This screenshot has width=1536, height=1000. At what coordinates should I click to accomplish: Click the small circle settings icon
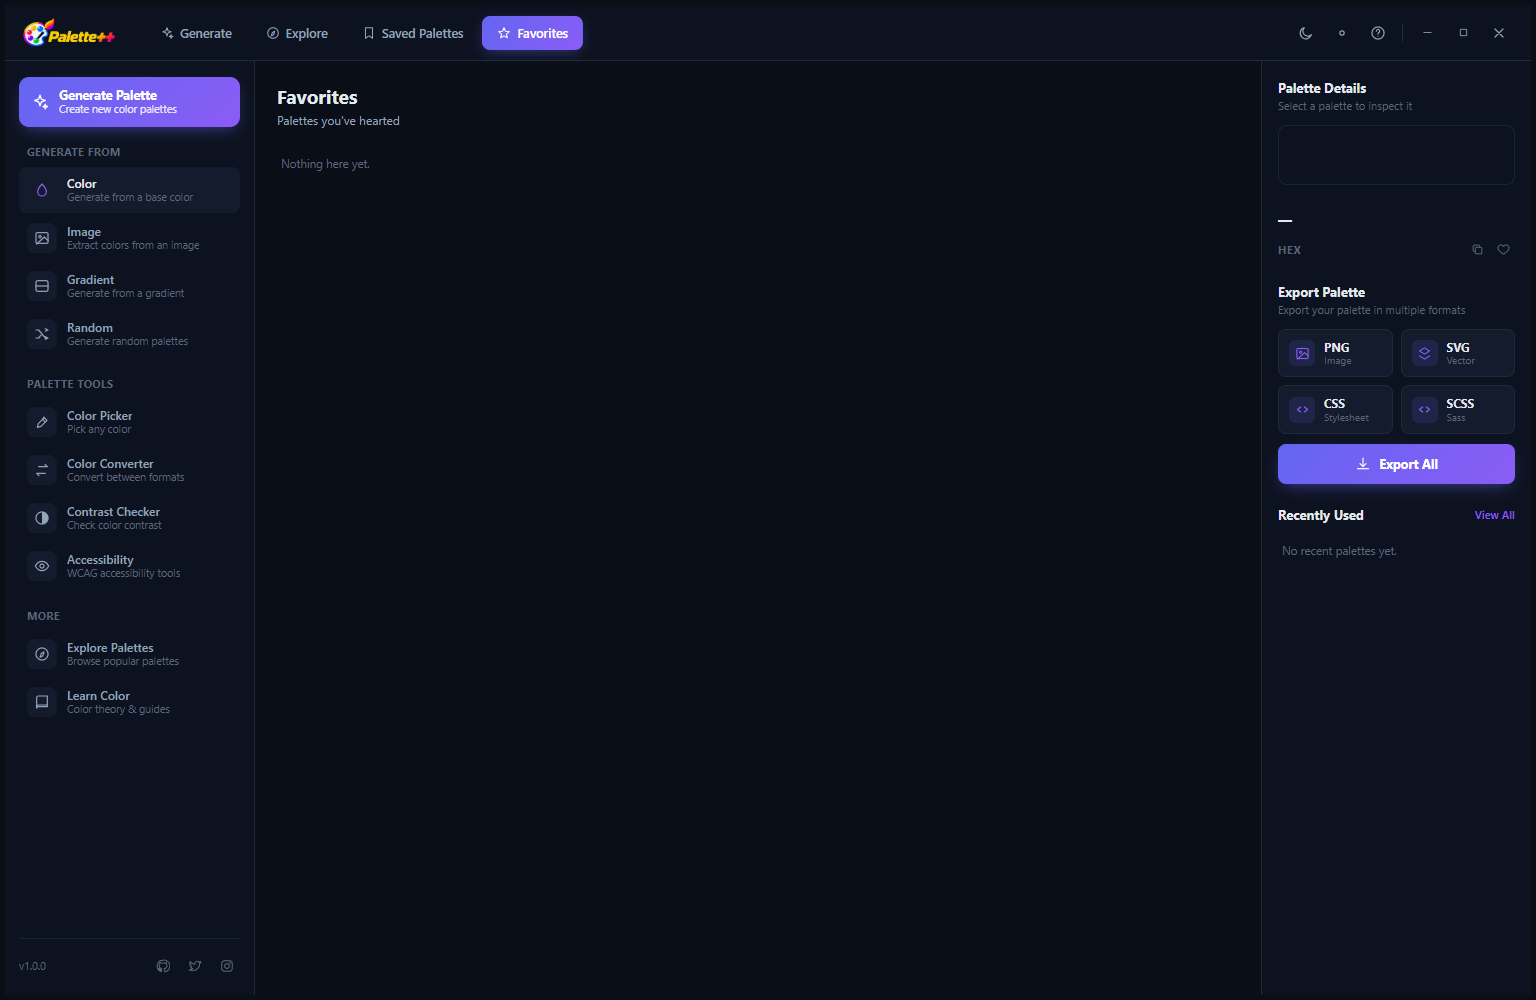coord(1342,33)
